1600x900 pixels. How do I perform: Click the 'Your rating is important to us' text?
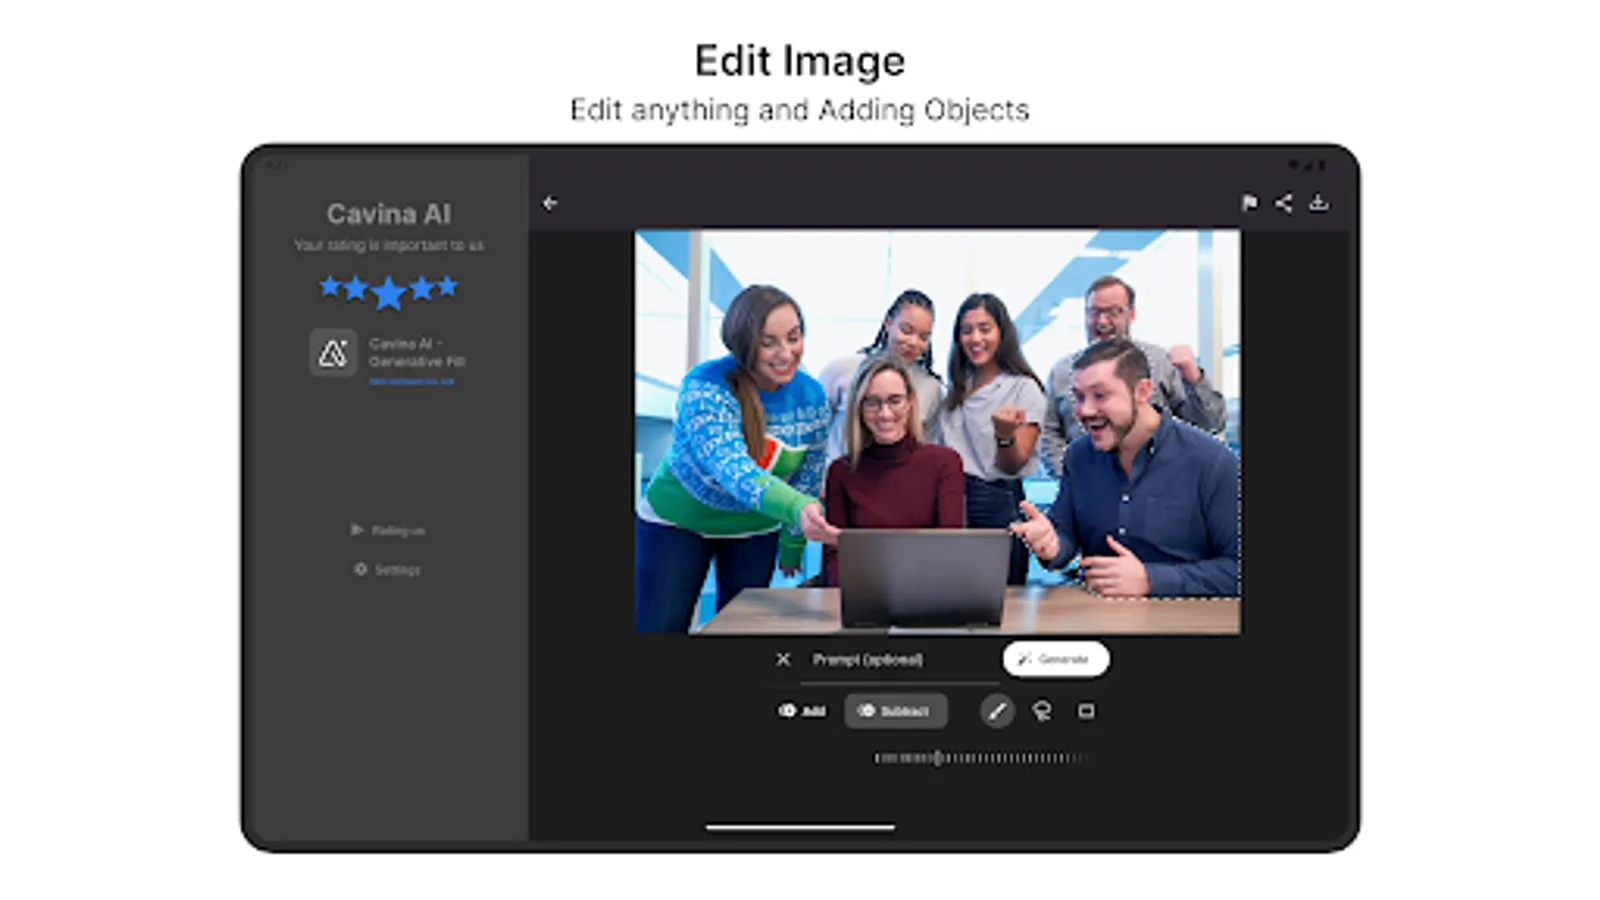point(388,245)
